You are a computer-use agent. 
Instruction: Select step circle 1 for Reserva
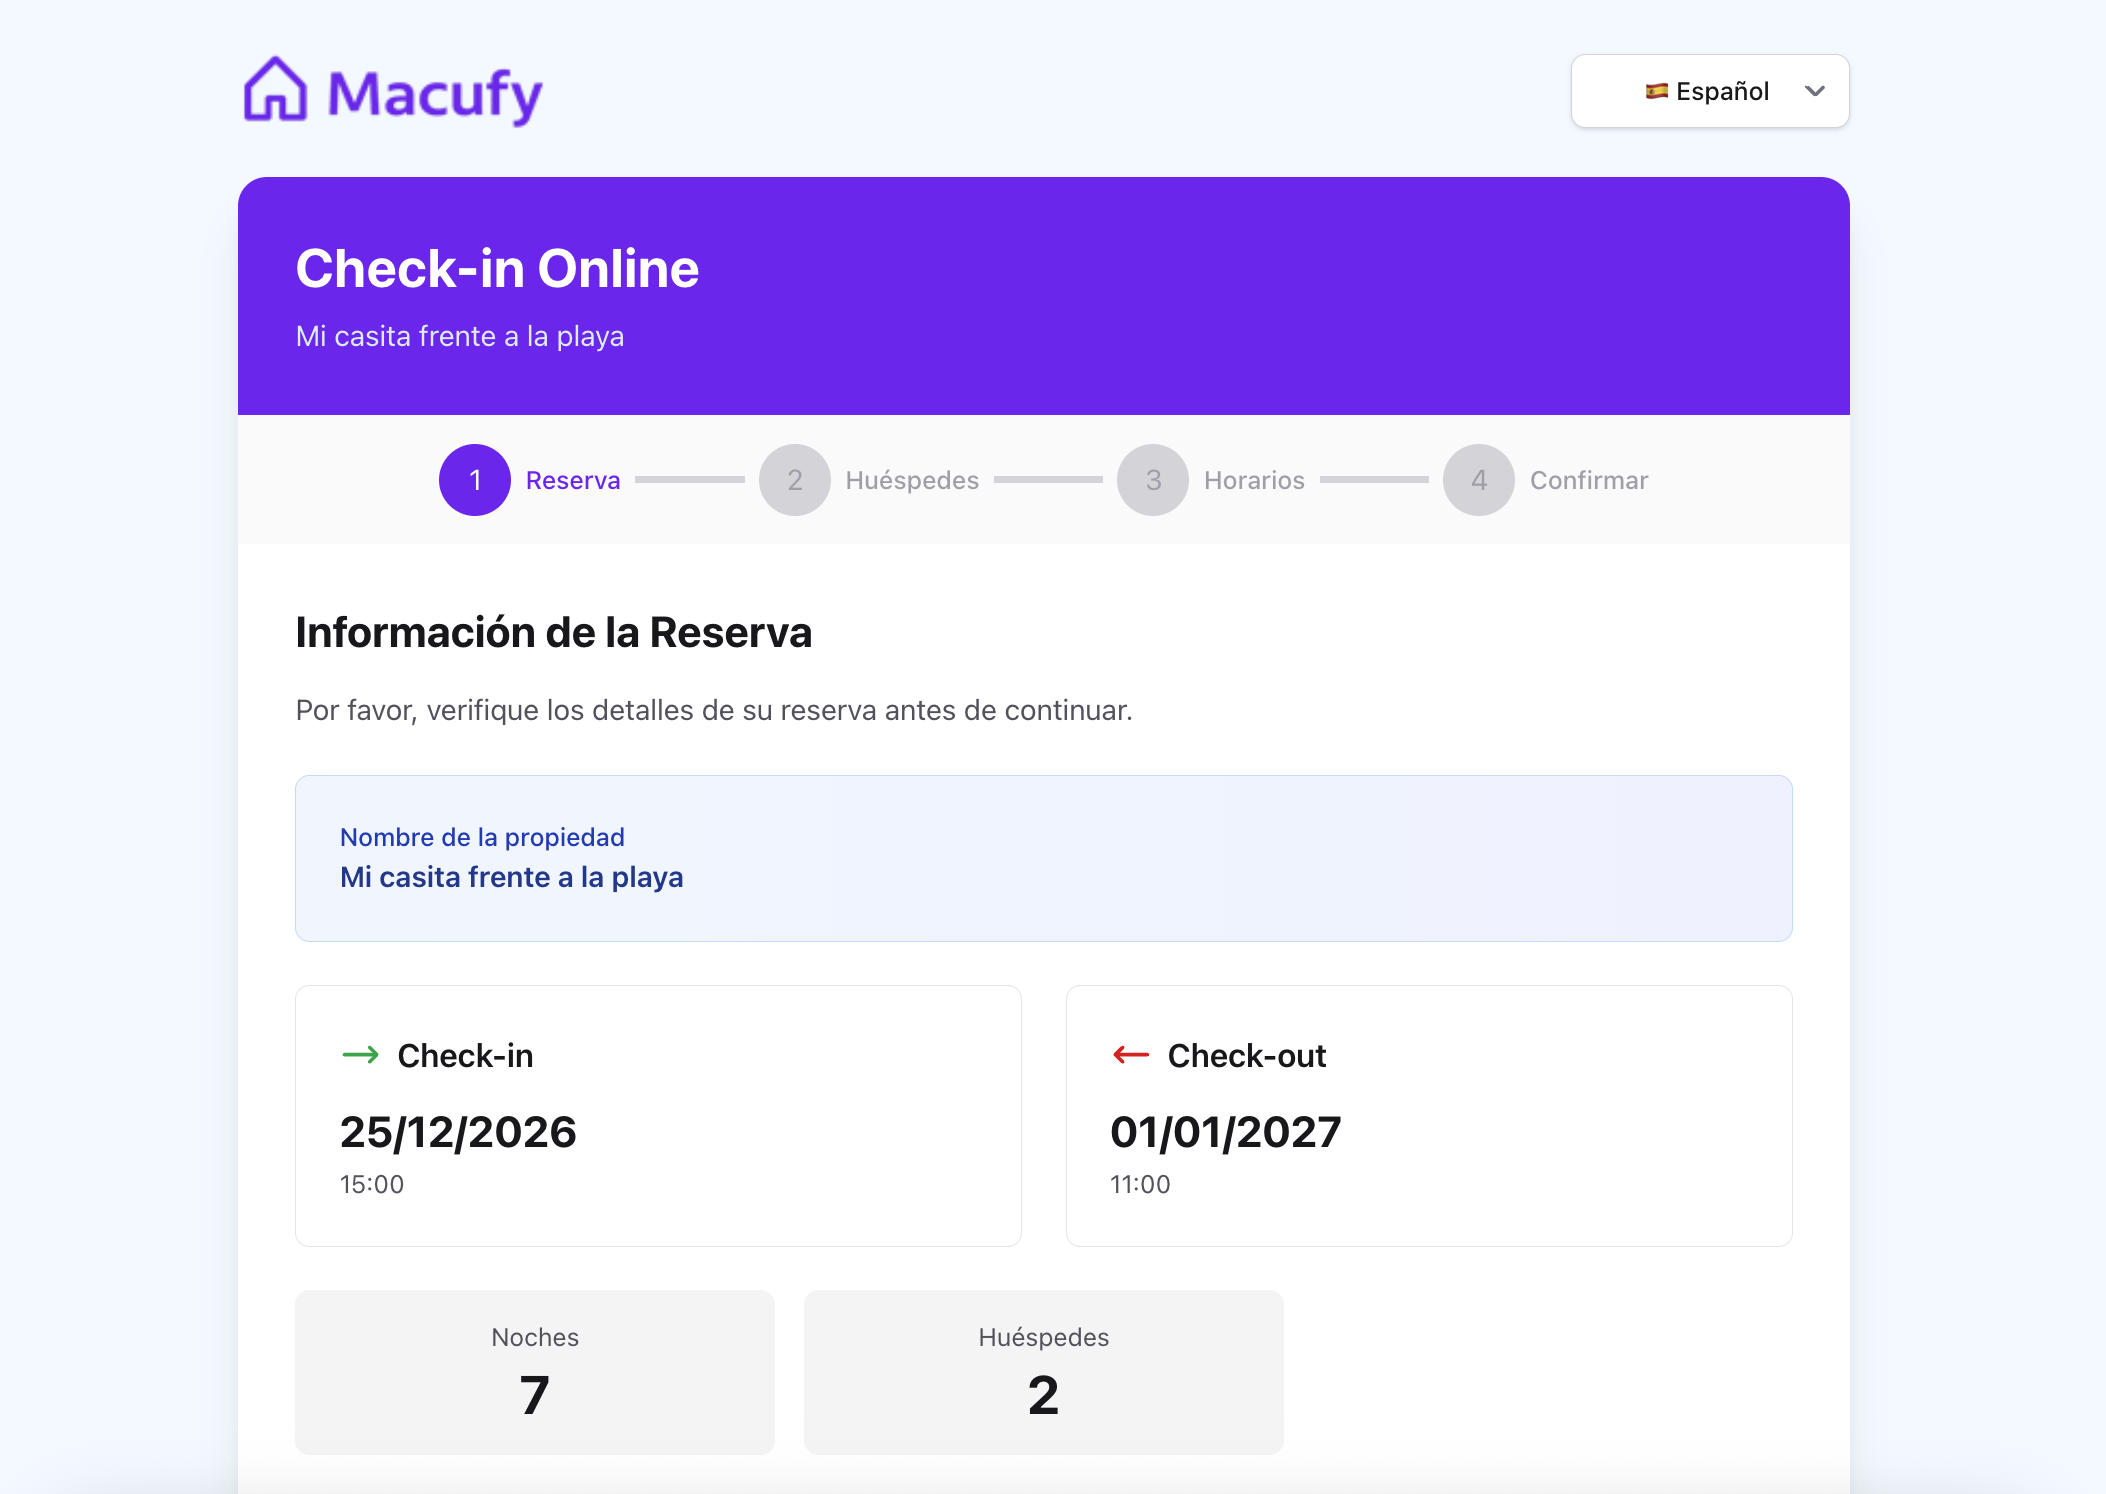coord(474,480)
